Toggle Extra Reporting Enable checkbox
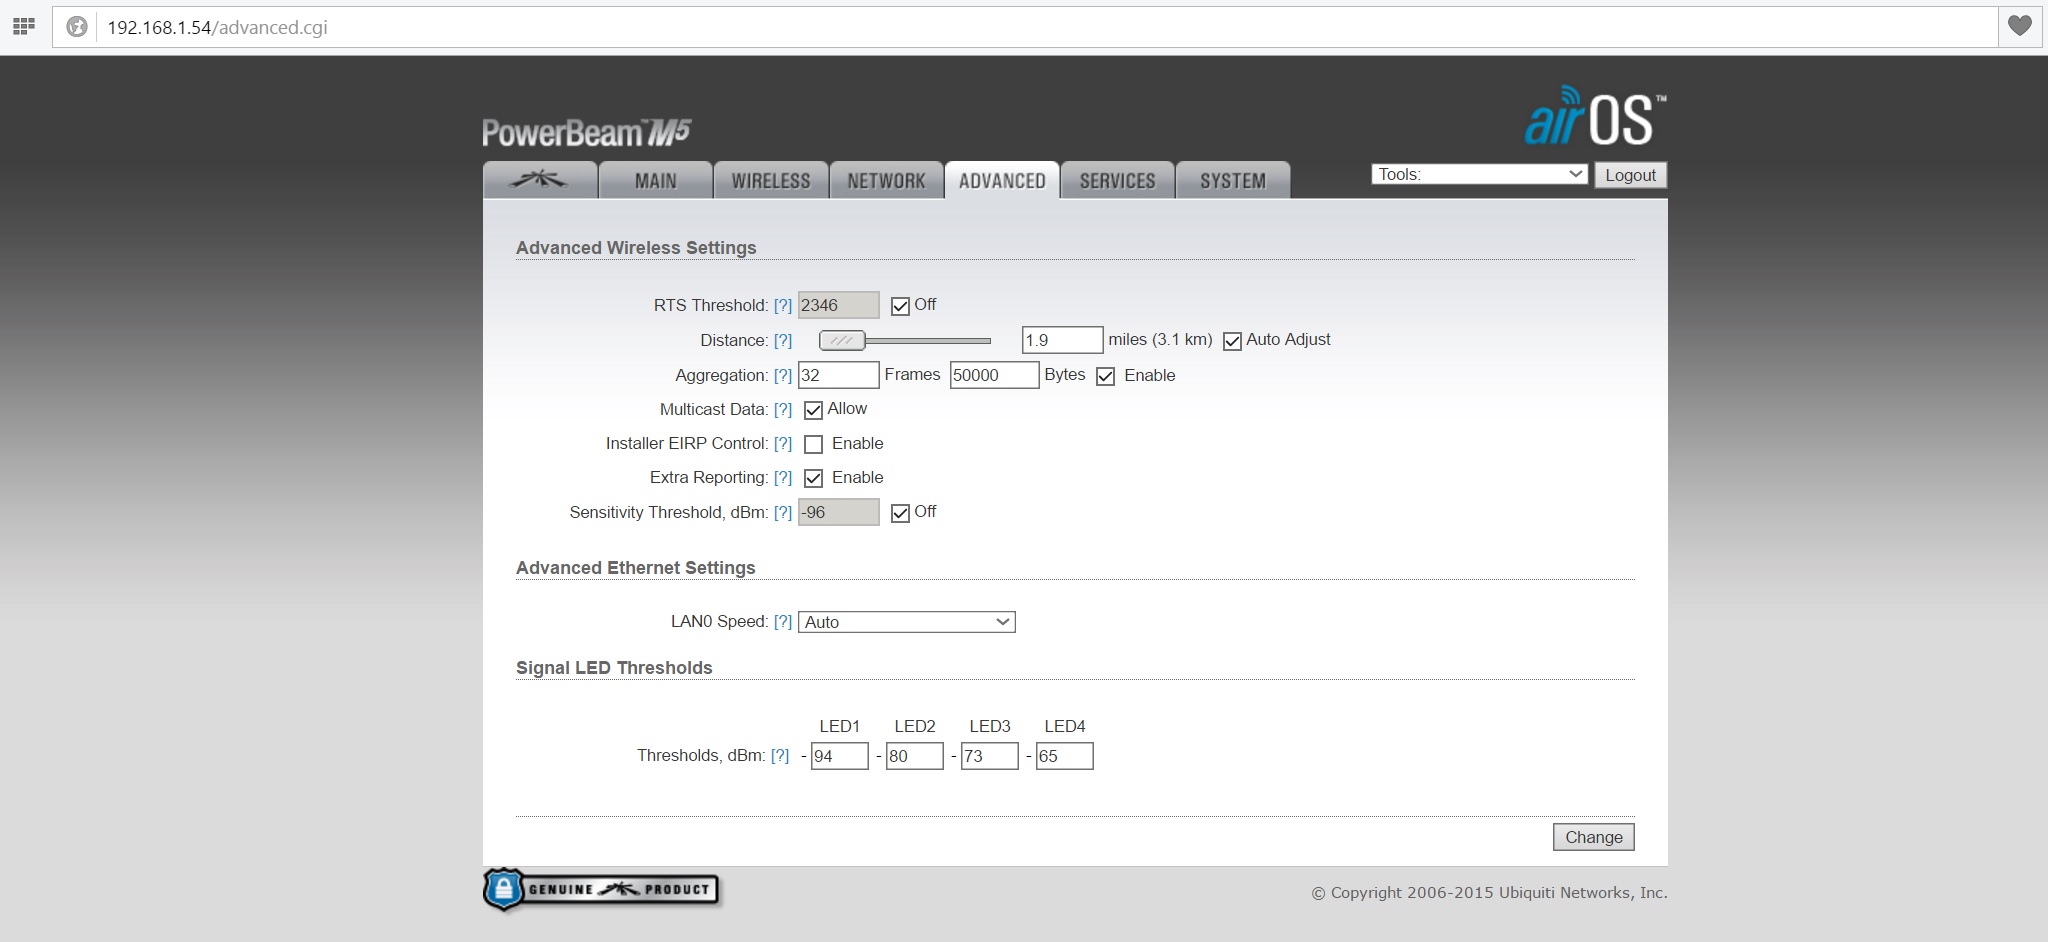 [813, 478]
